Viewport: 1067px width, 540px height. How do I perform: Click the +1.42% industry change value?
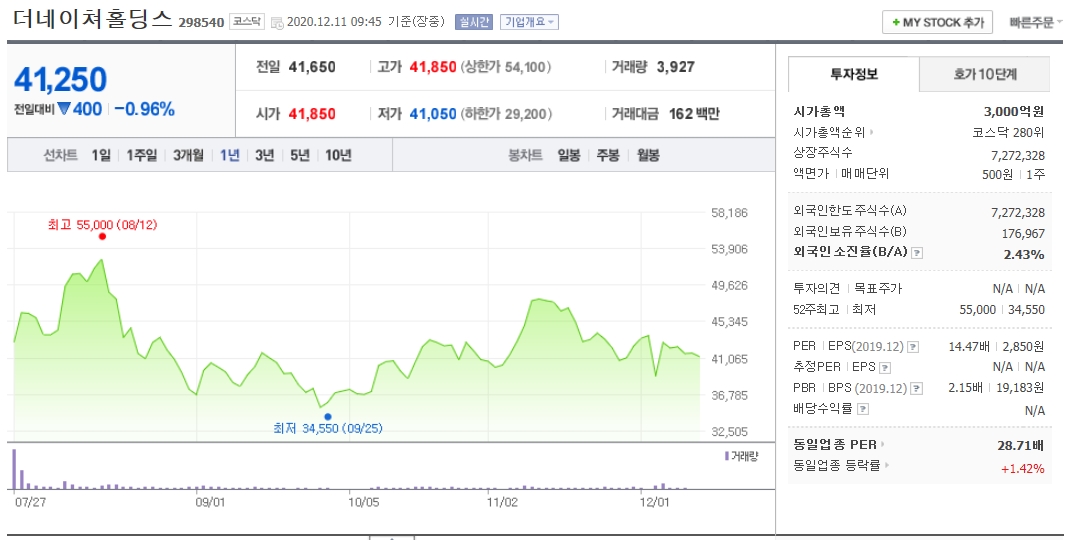(x=1022, y=469)
